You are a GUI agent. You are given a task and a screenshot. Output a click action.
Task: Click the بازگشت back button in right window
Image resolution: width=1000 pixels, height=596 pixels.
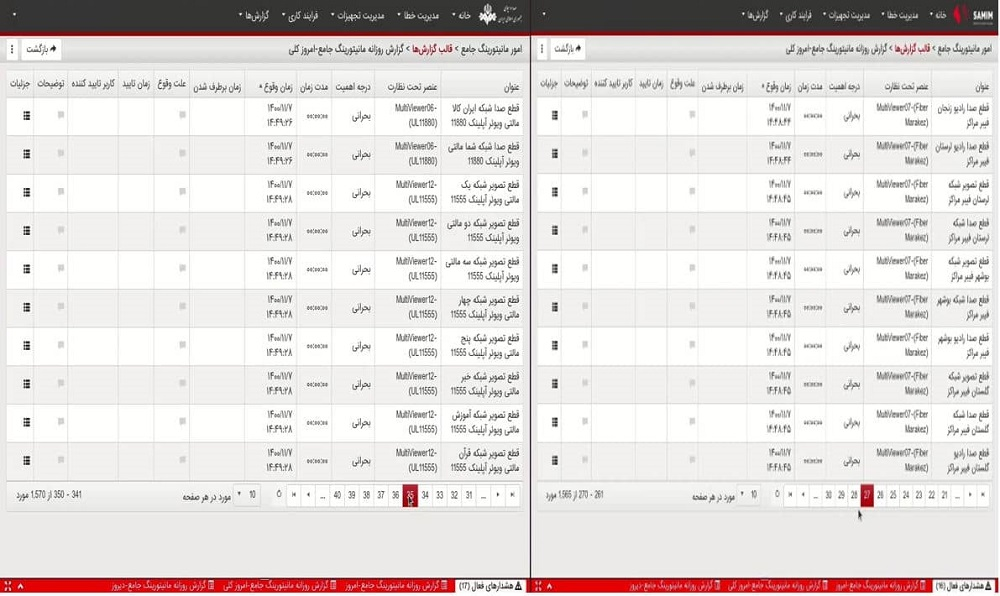point(567,49)
